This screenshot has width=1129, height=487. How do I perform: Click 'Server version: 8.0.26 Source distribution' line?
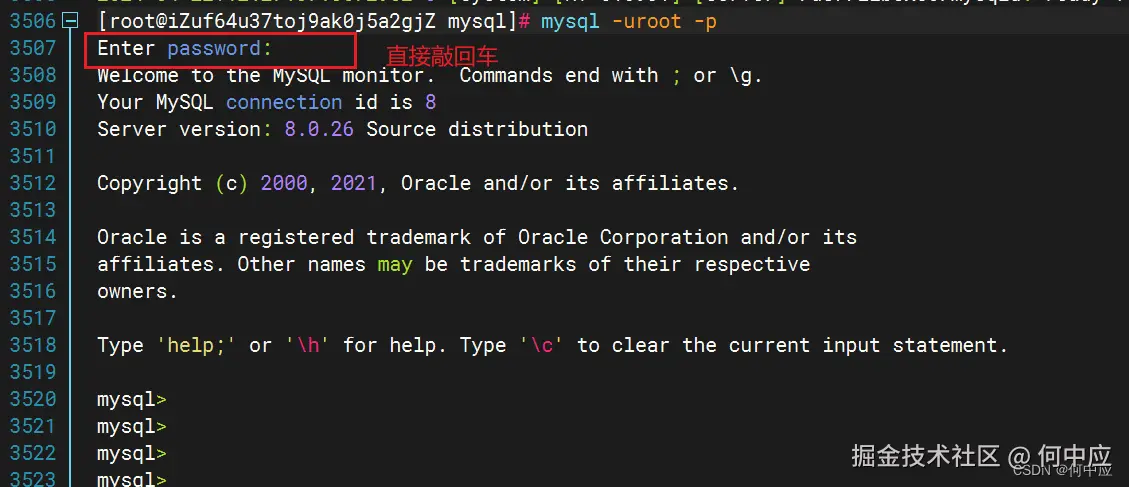click(342, 130)
